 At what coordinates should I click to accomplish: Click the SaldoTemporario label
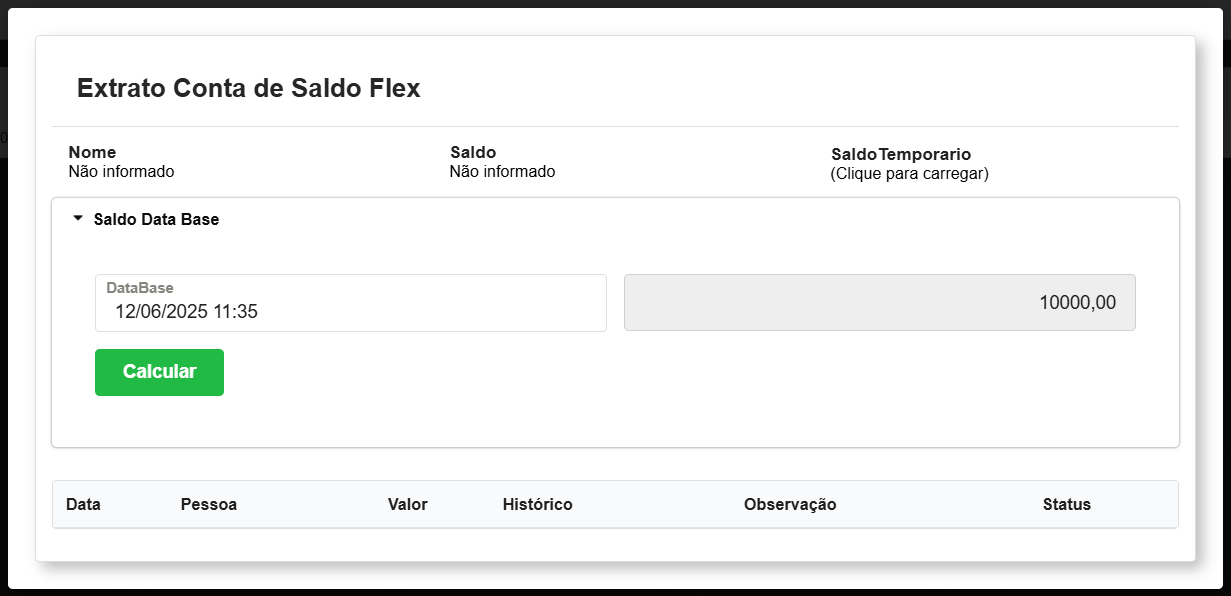point(900,154)
